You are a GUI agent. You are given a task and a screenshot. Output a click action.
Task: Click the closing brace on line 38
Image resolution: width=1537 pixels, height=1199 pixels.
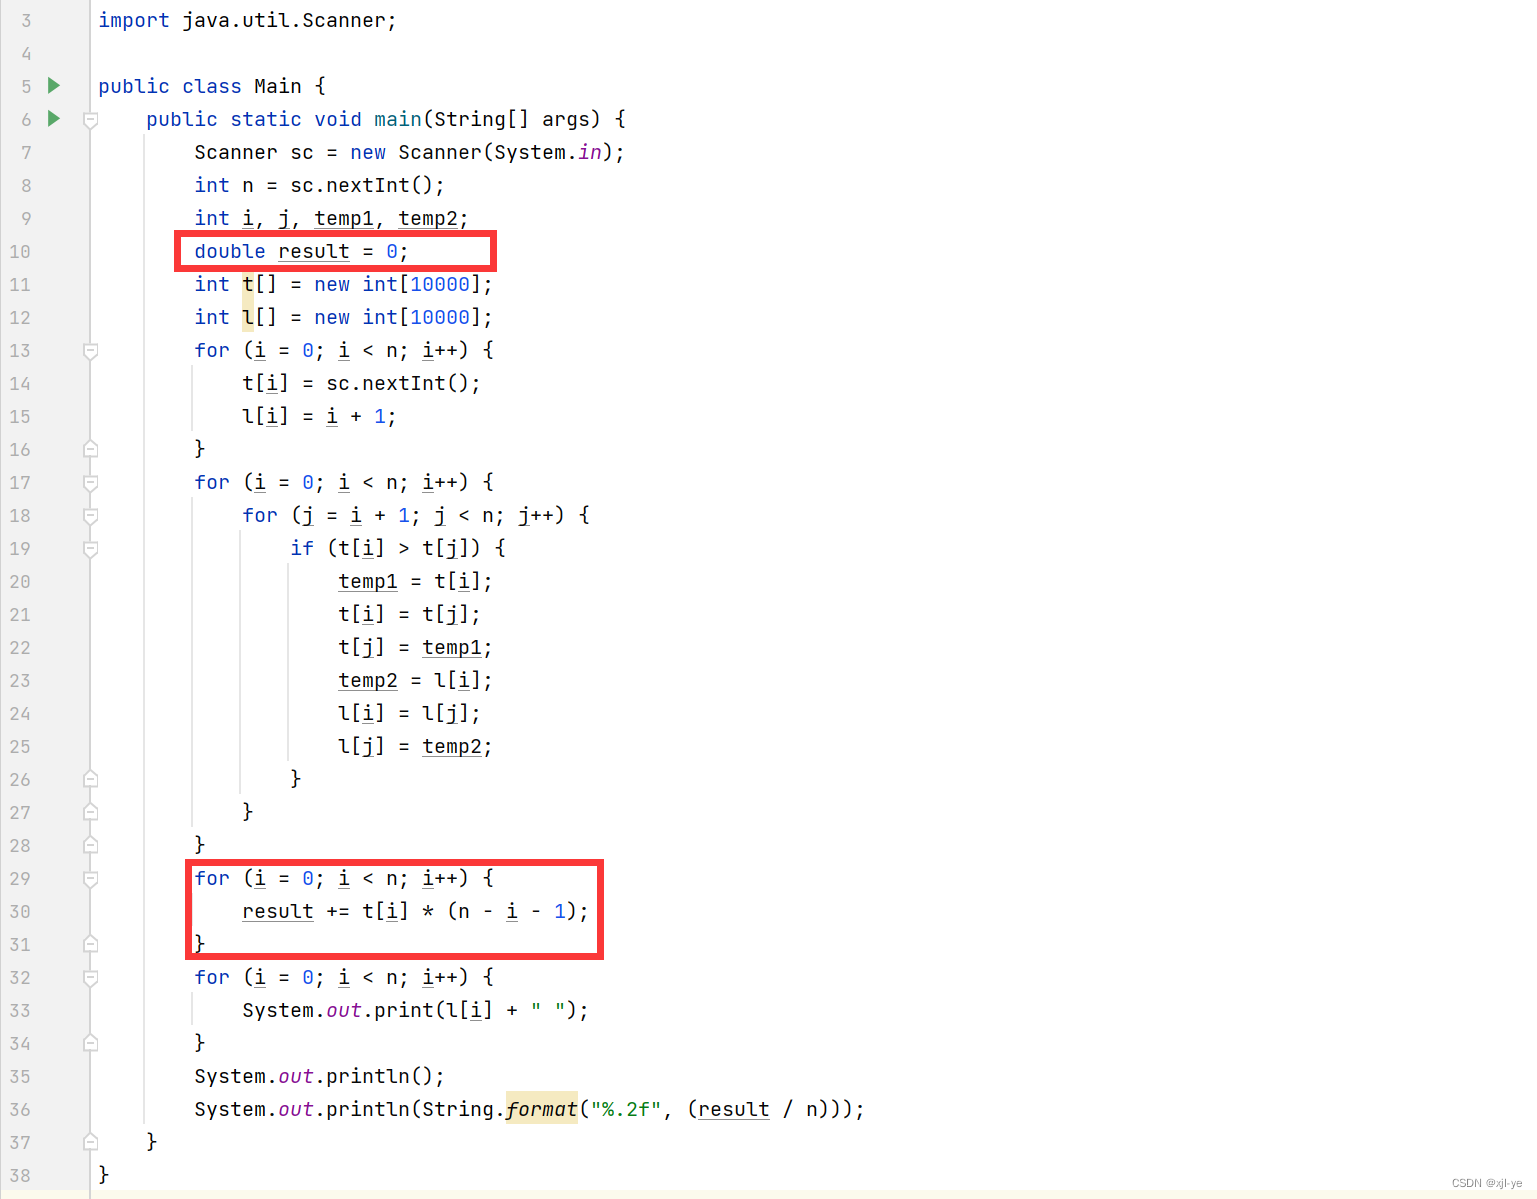(x=104, y=1175)
